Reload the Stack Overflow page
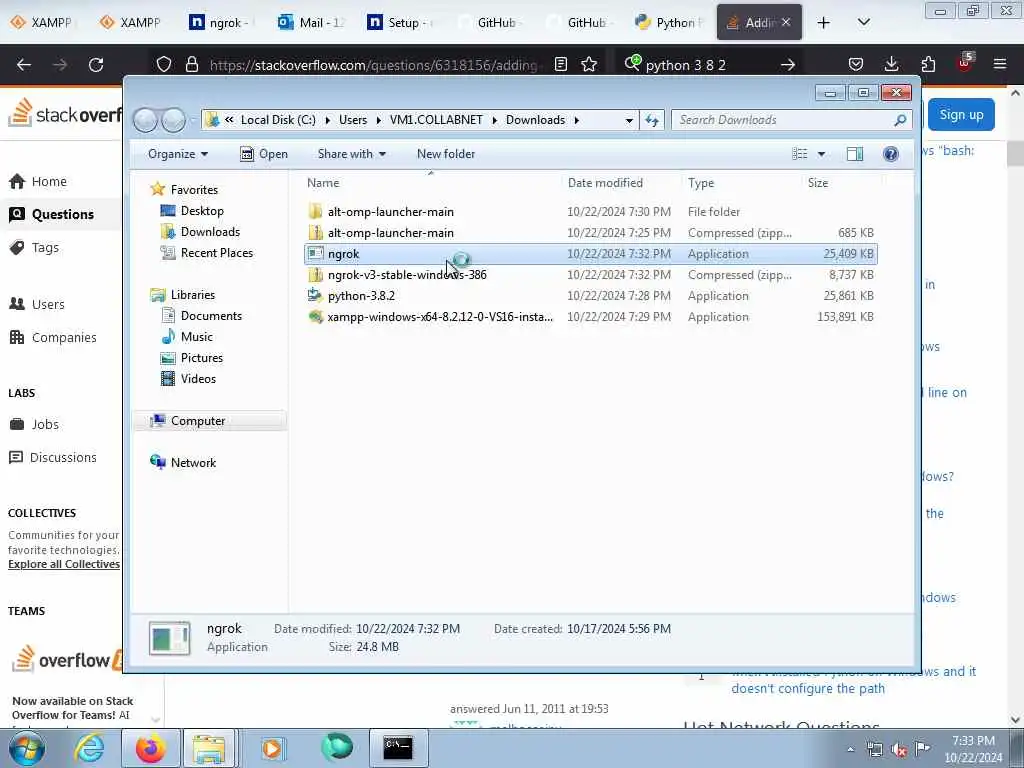The width and height of the screenshot is (1024, 768). pos(96,65)
